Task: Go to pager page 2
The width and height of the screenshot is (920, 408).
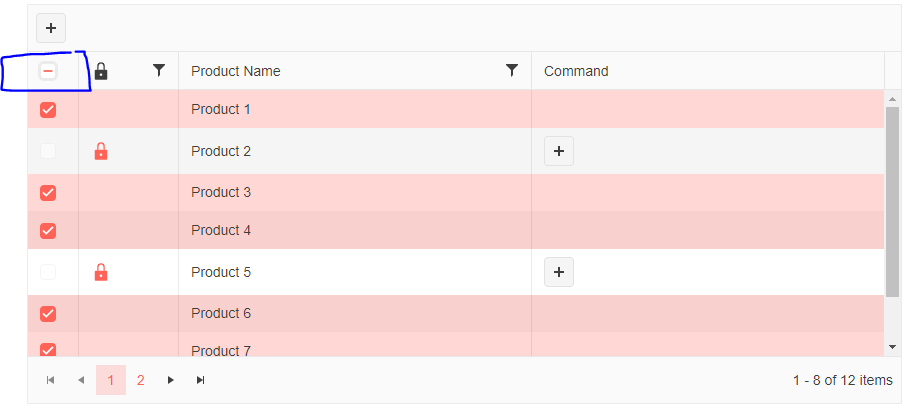Action: click(140, 380)
